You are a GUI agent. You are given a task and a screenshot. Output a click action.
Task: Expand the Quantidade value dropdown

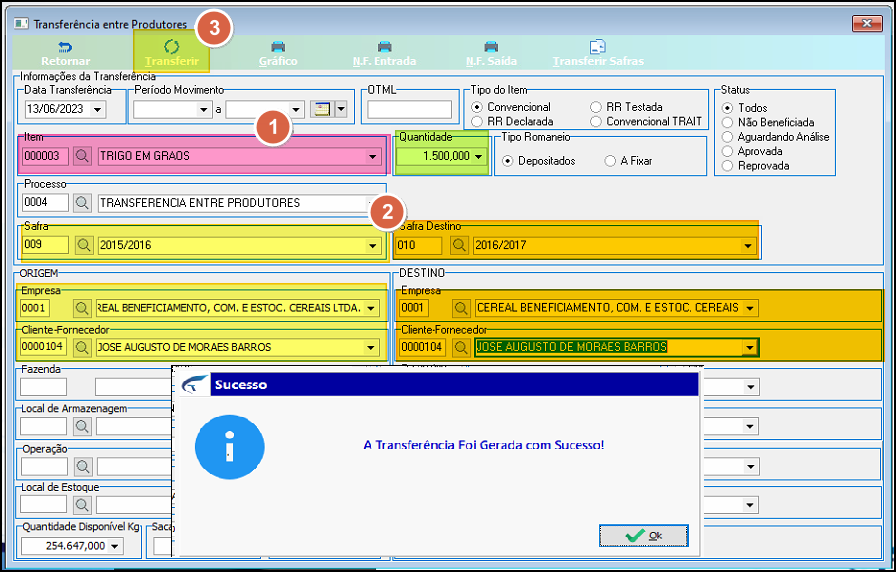click(x=478, y=156)
